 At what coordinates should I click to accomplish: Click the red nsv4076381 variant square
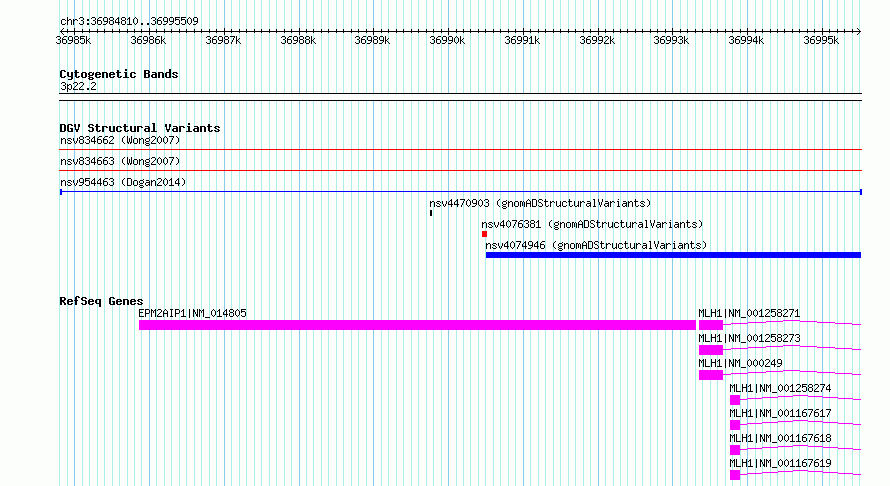[484, 234]
